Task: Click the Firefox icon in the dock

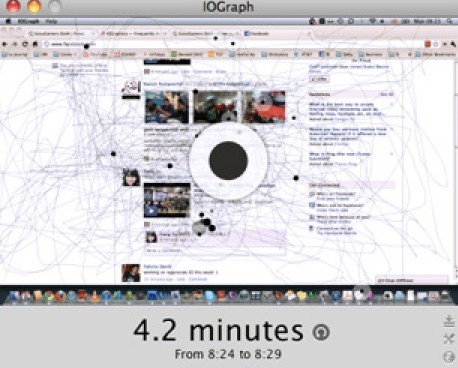Action: click(61, 296)
